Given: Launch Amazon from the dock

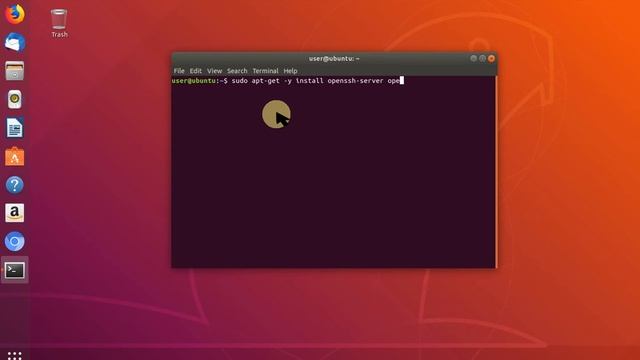Looking at the screenshot, I should (15, 213).
